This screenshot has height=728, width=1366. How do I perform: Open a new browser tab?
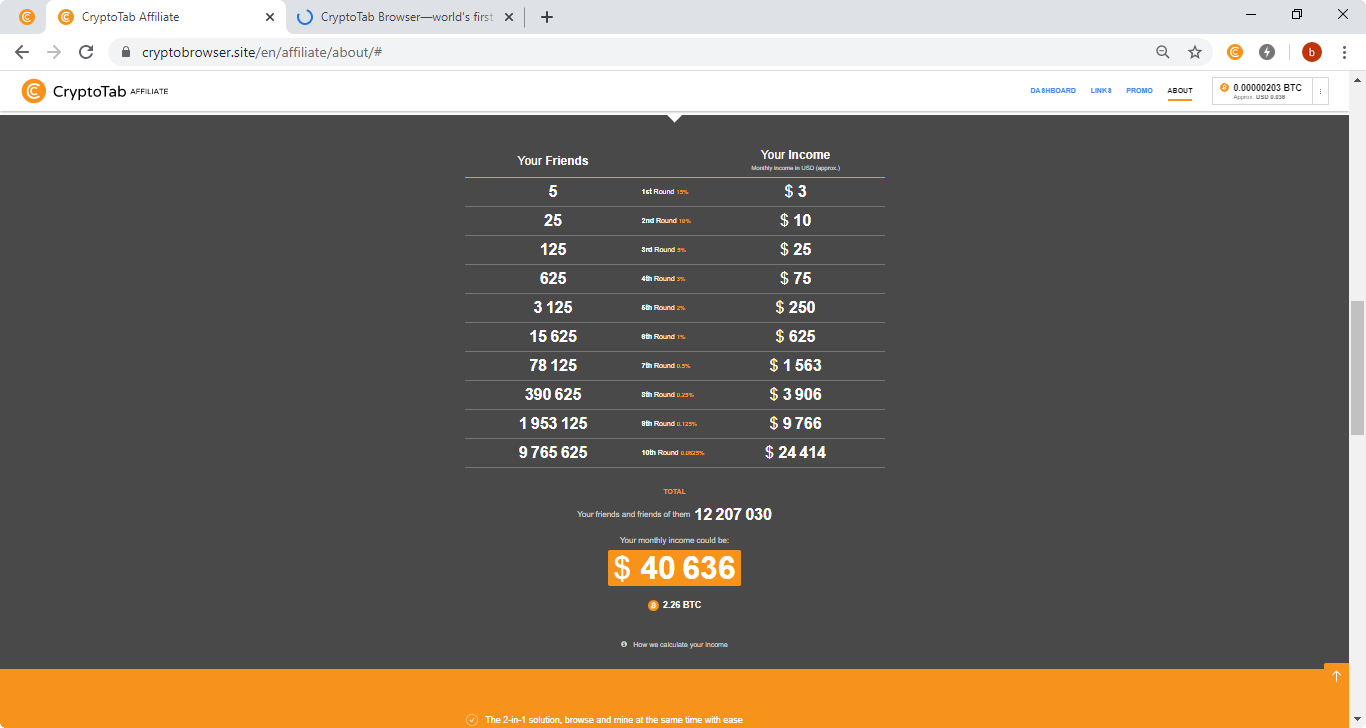point(546,17)
